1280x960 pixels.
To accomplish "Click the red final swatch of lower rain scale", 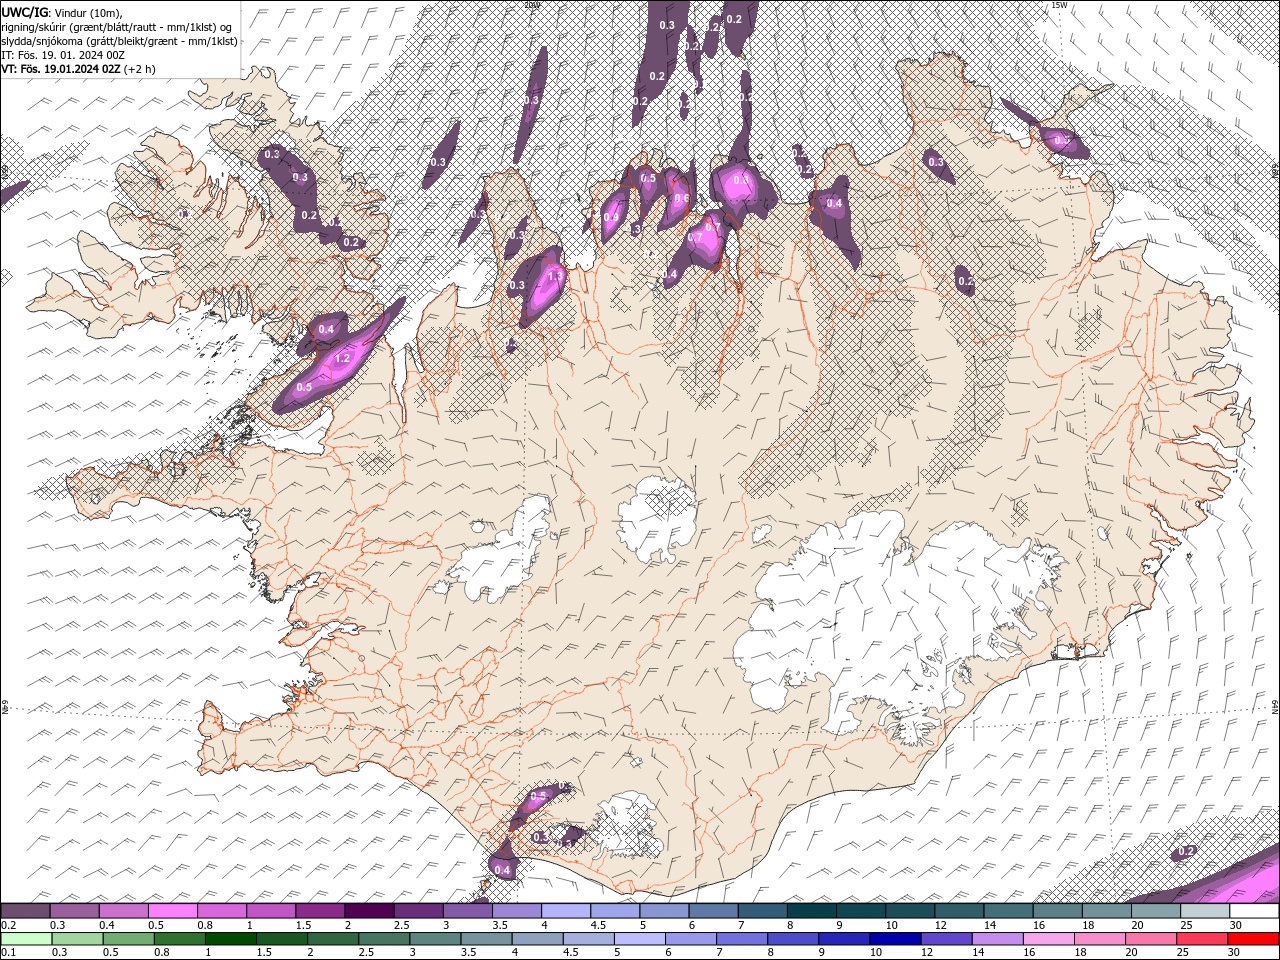I will point(1253,939).
